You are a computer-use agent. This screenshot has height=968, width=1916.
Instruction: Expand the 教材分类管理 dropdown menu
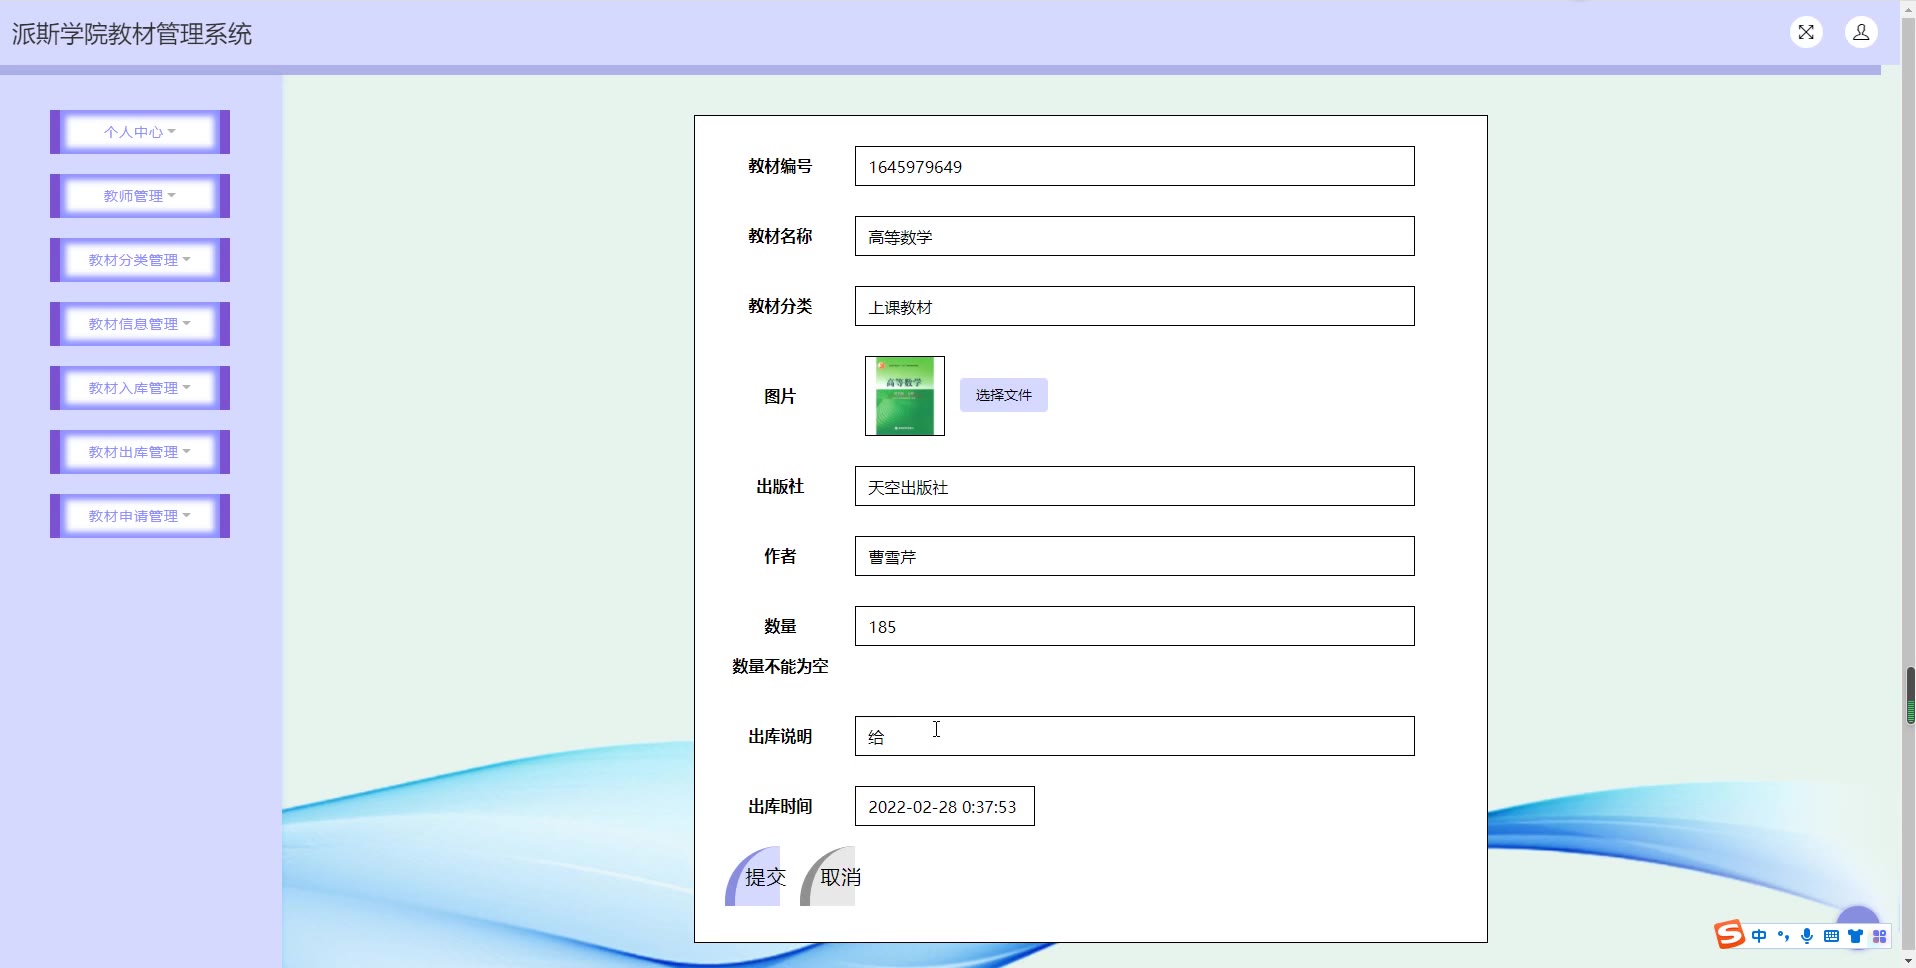point(140,260)
